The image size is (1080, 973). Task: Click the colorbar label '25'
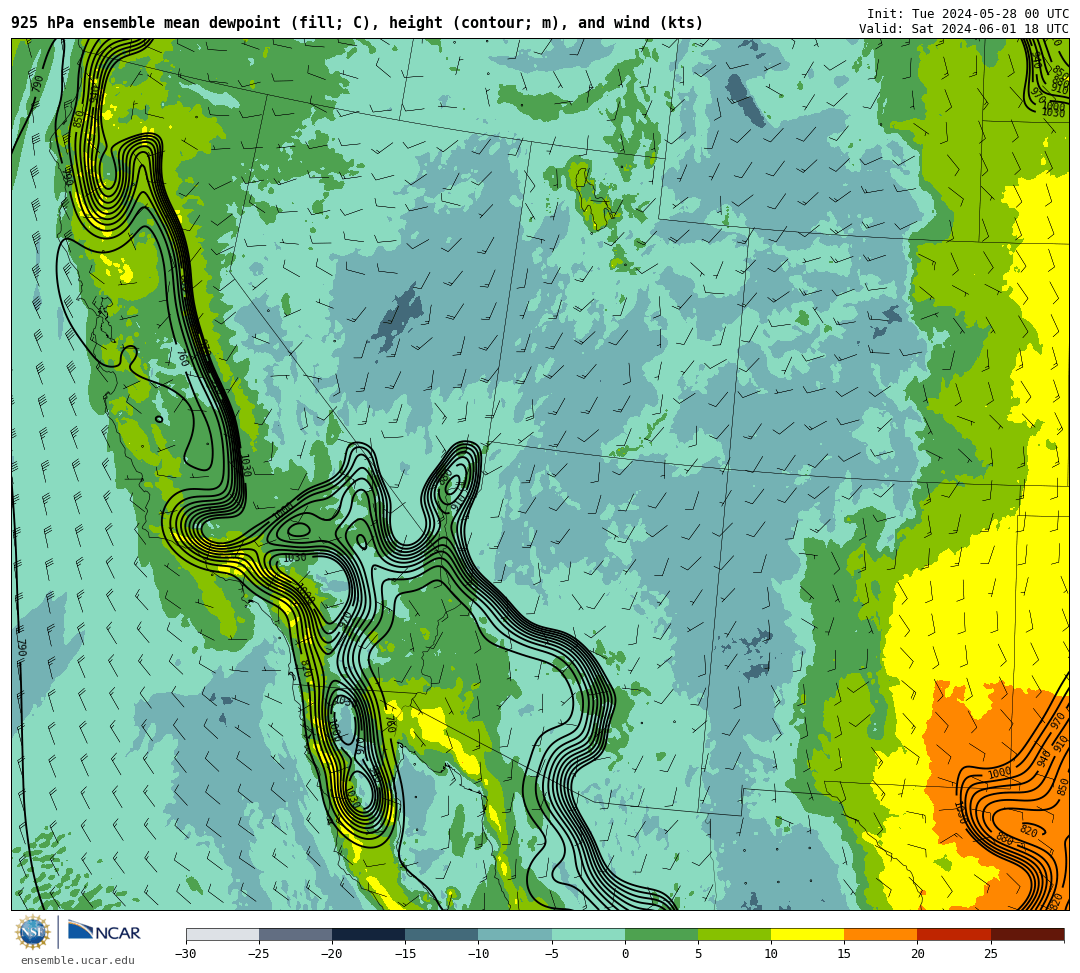[990, 954]
